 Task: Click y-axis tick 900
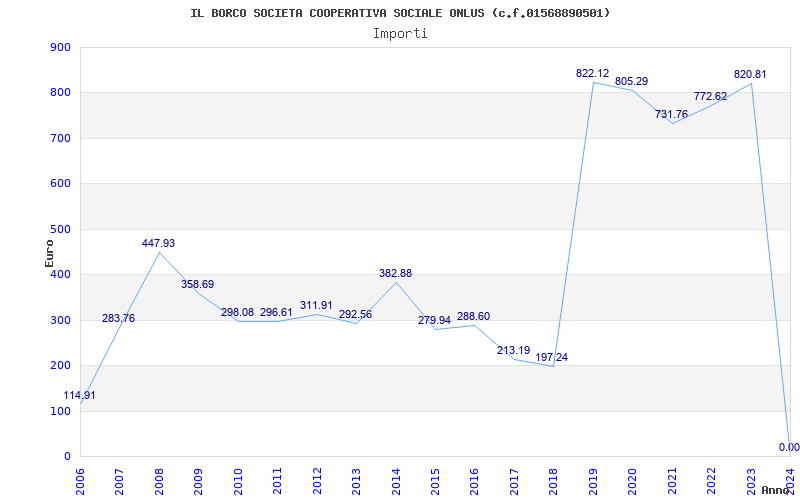coord(60,47)
